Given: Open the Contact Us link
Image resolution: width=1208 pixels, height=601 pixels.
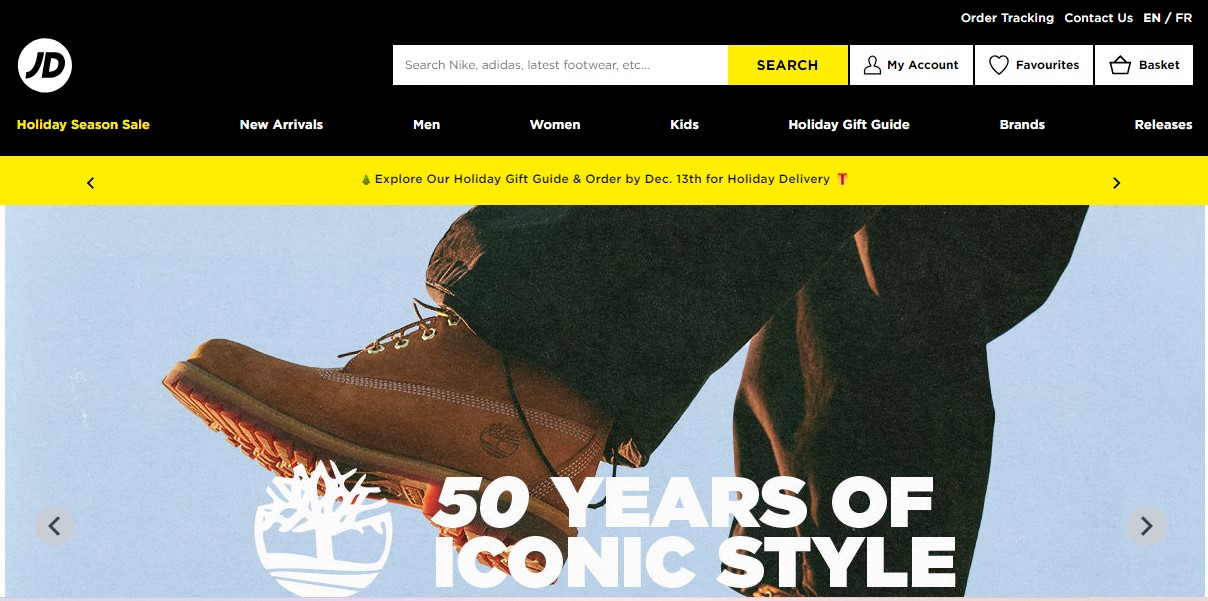Looking at the screenshot, I should click(x=1098, y=18).
